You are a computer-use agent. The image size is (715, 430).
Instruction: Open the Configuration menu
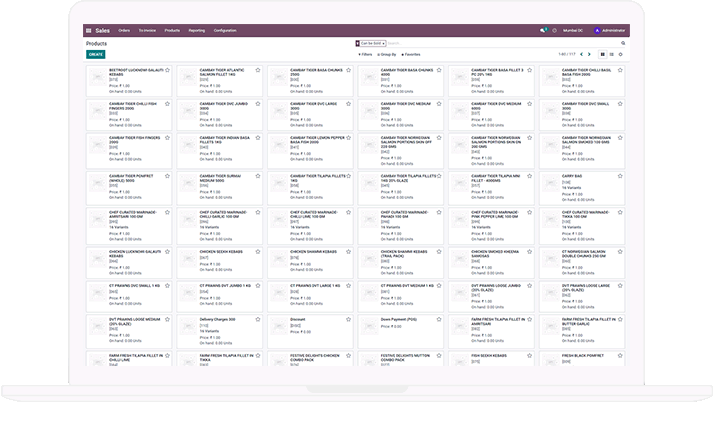tap(225, 31)
